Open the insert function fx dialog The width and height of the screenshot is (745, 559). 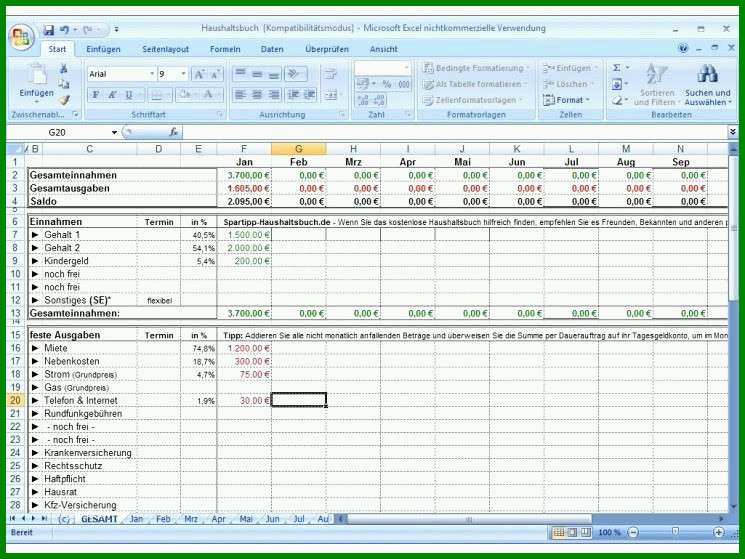click(x=173, y=132)
